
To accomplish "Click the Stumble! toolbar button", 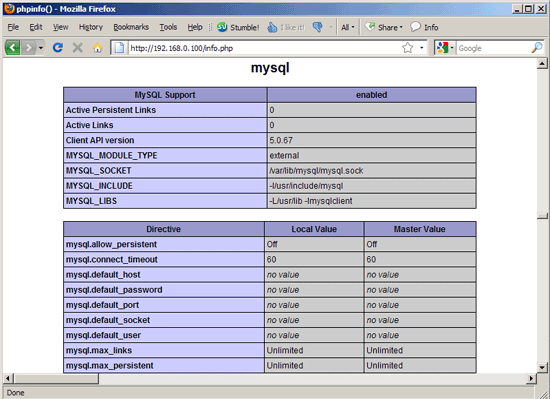I will [x=238, y=27].
